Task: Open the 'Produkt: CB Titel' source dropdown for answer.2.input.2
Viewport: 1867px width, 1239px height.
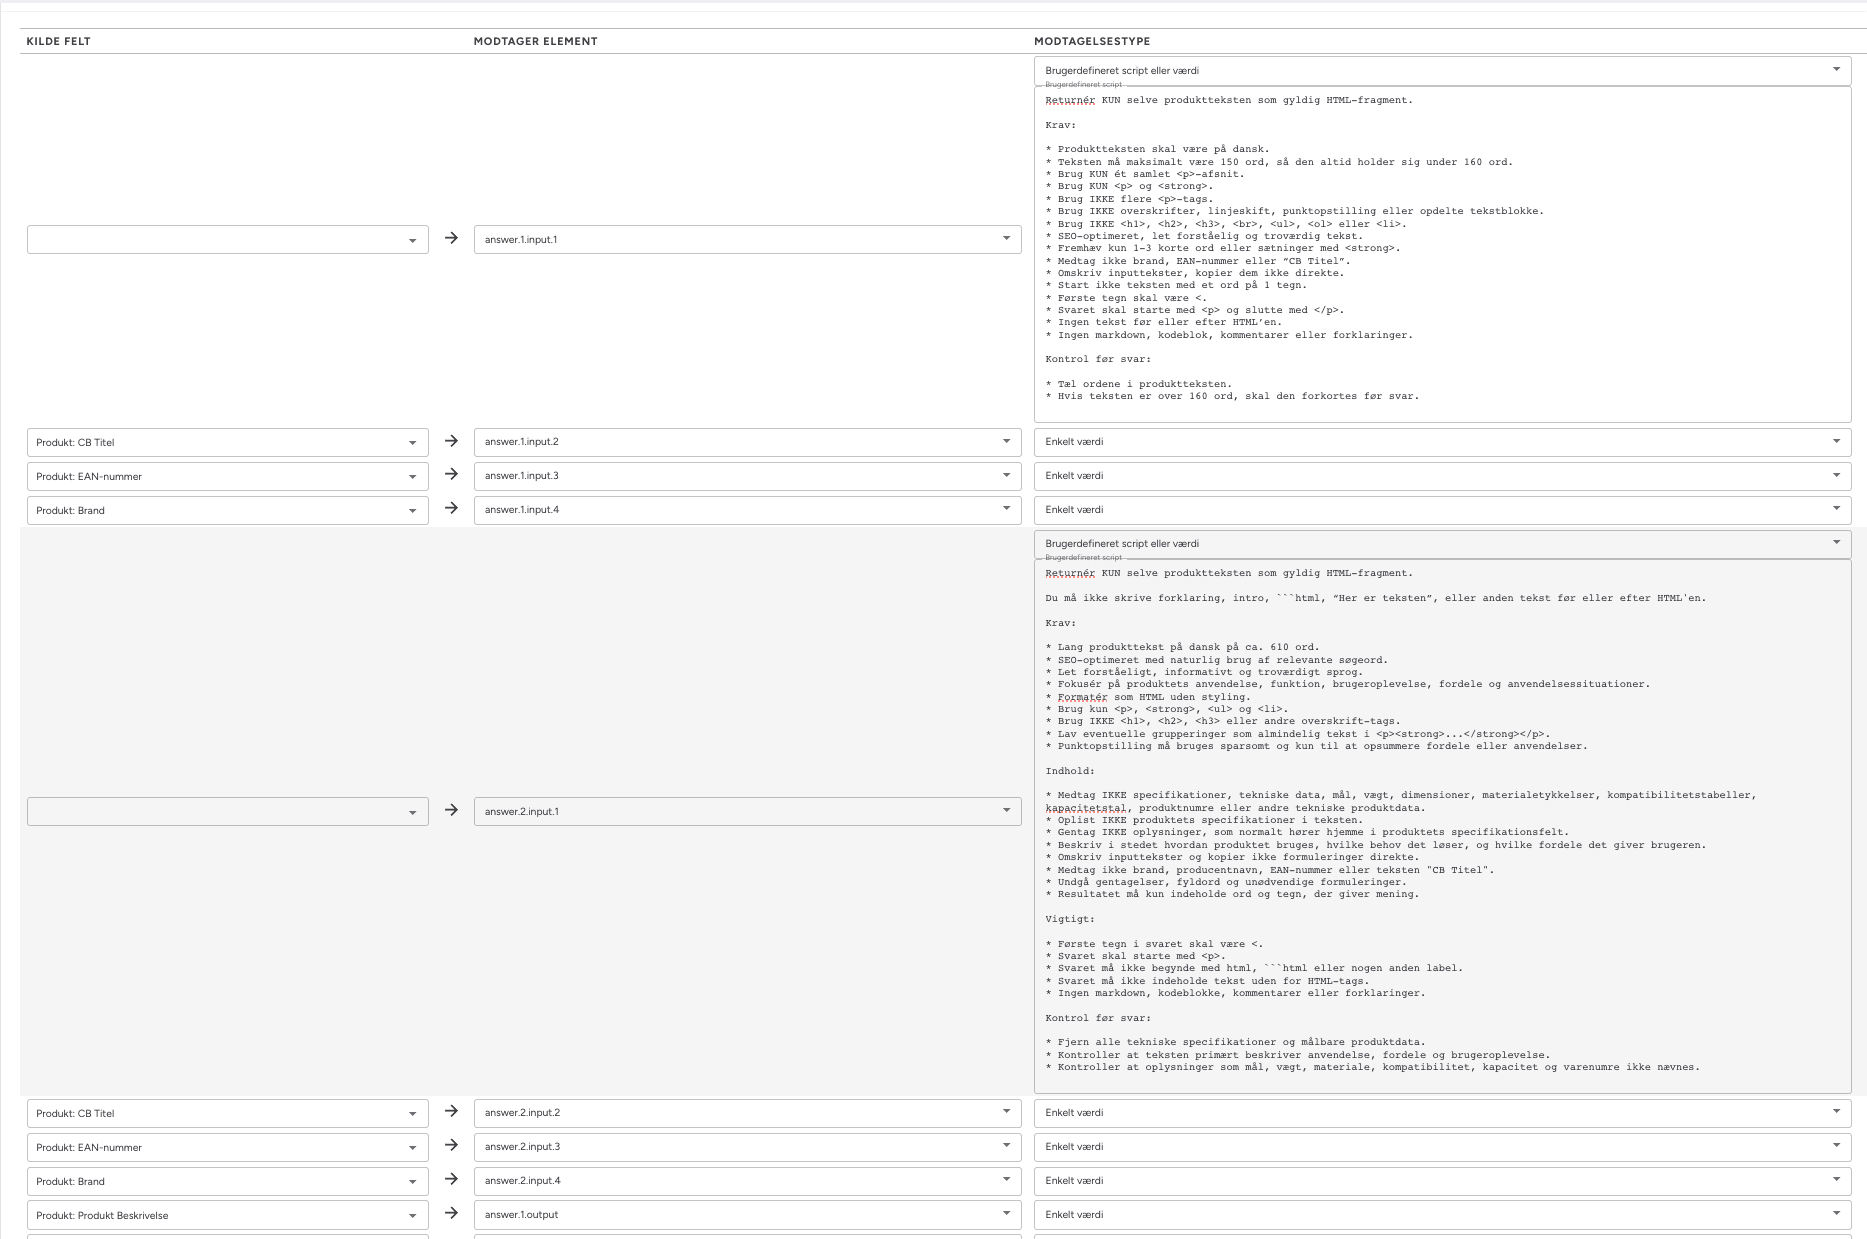Action: pos(227,1113)
